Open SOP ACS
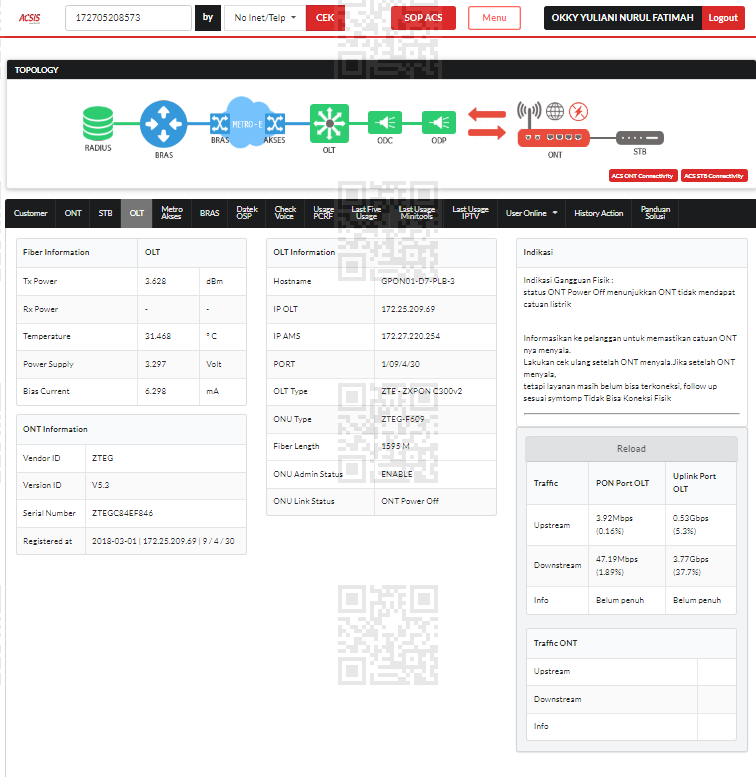756x777 pixels. [x=423, y=18]
